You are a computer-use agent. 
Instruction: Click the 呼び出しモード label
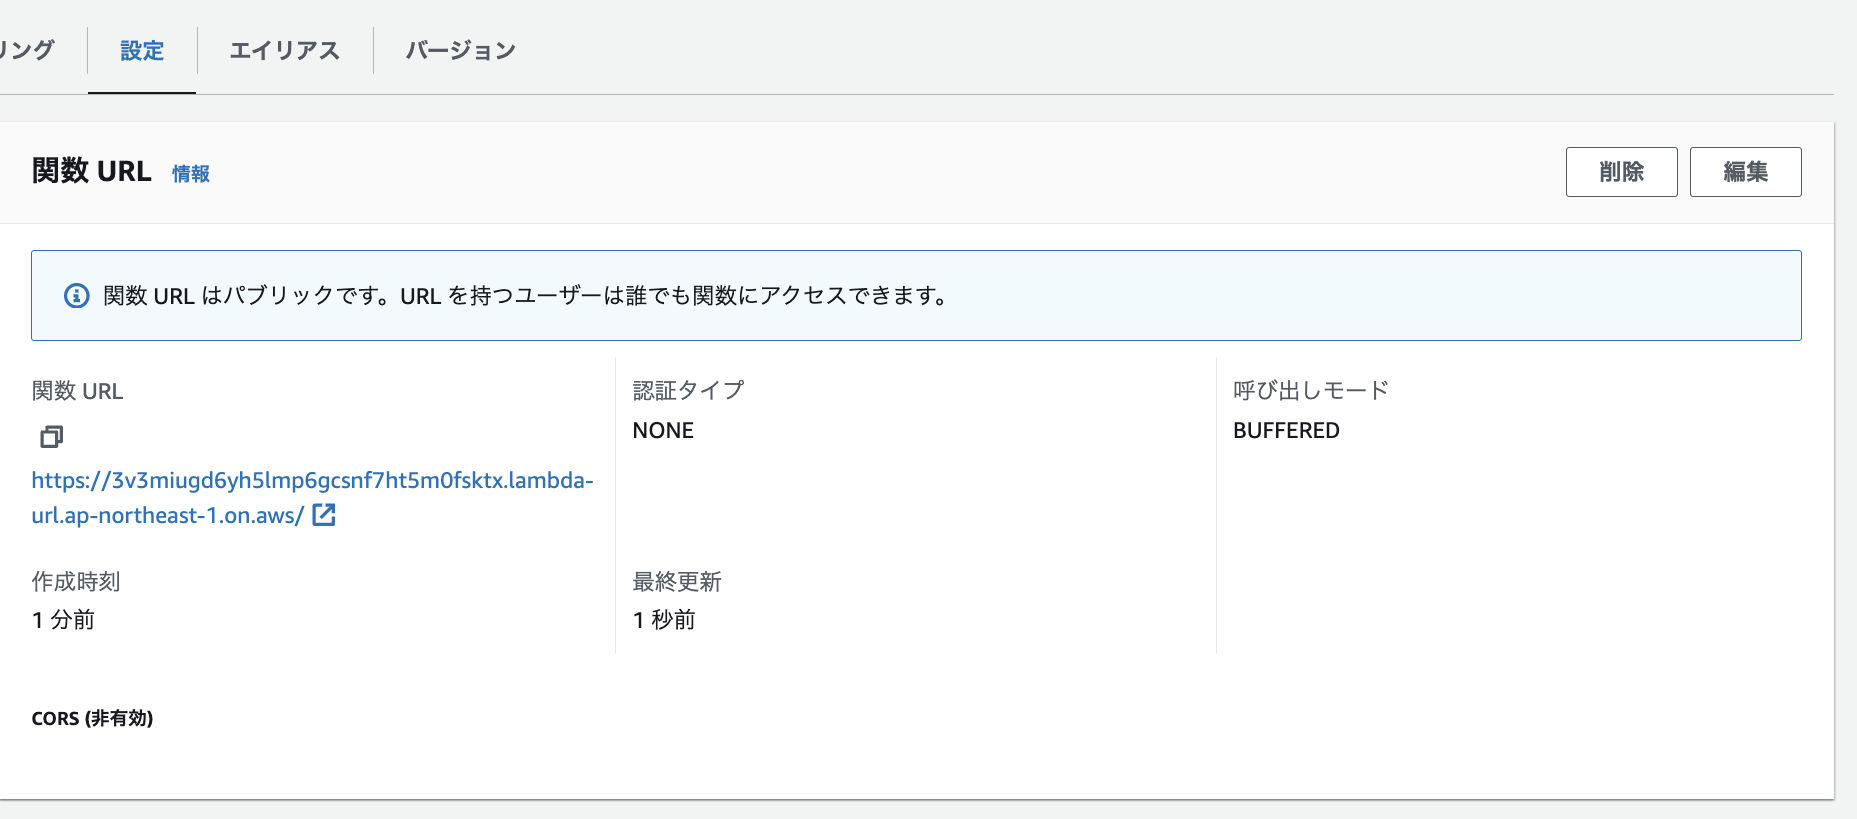coord(1310,390)
